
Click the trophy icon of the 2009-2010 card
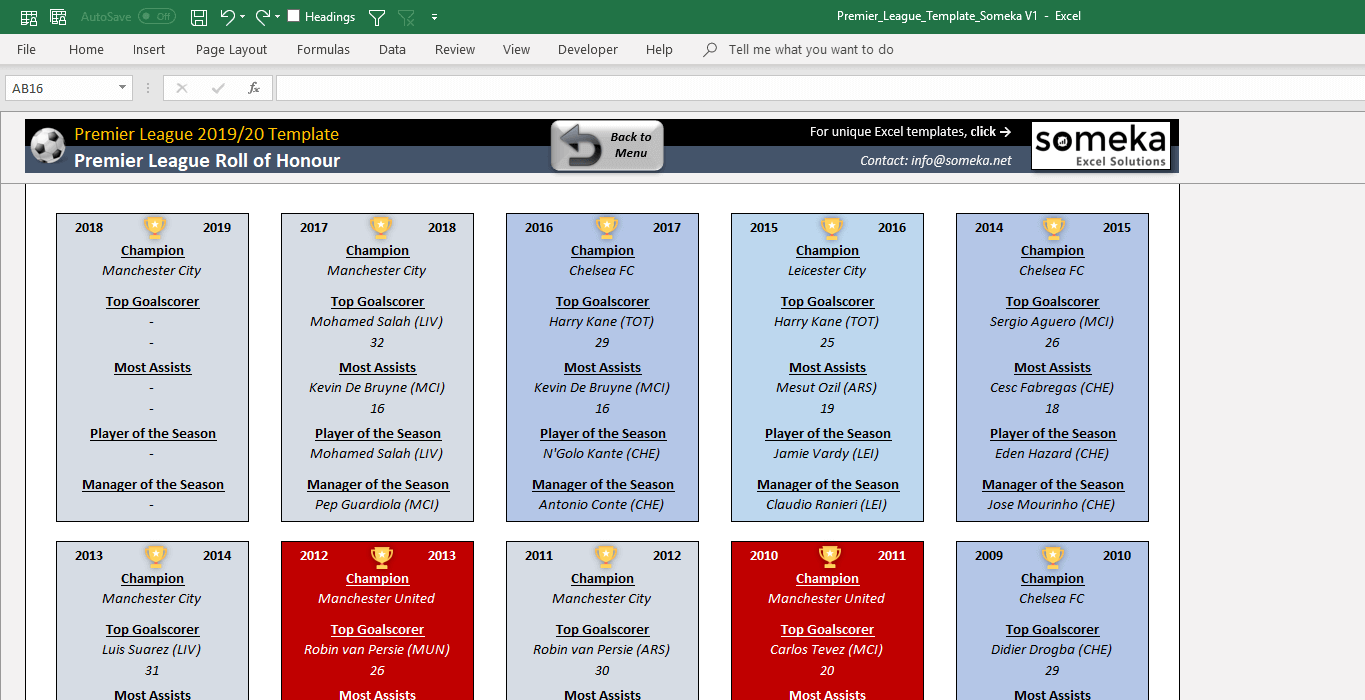click(x=1054, y=555)
